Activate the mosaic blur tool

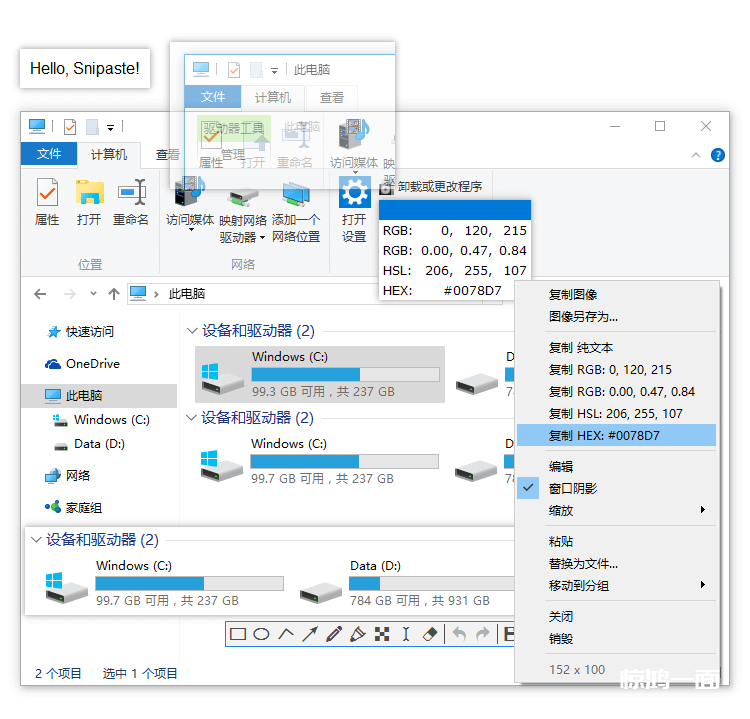click(382, 634)
